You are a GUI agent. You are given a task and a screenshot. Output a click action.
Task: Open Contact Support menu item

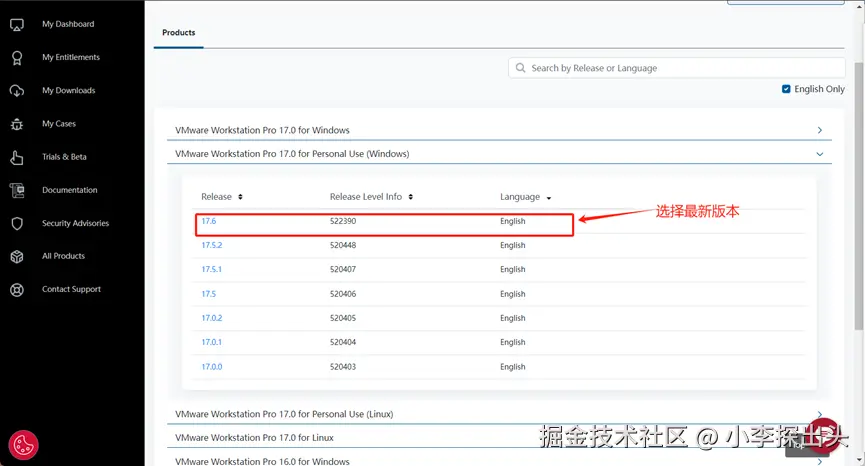[71, 289]
